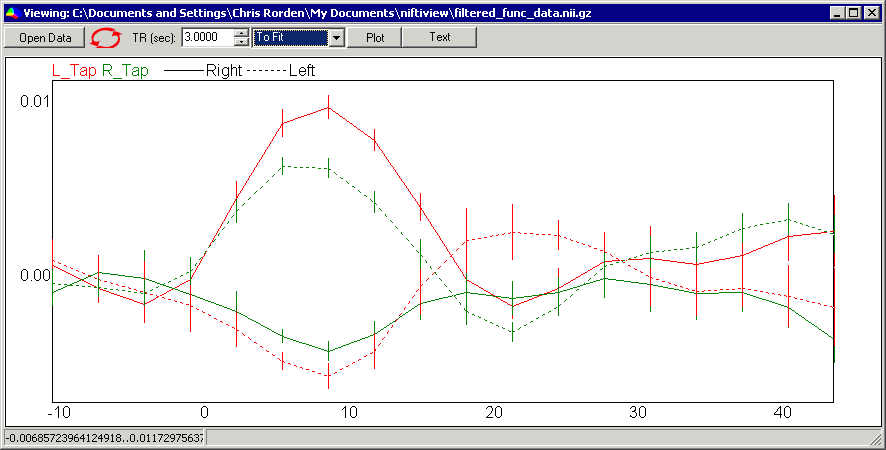
Task: Click the R_Tap legend label
Action: point(125,71)
